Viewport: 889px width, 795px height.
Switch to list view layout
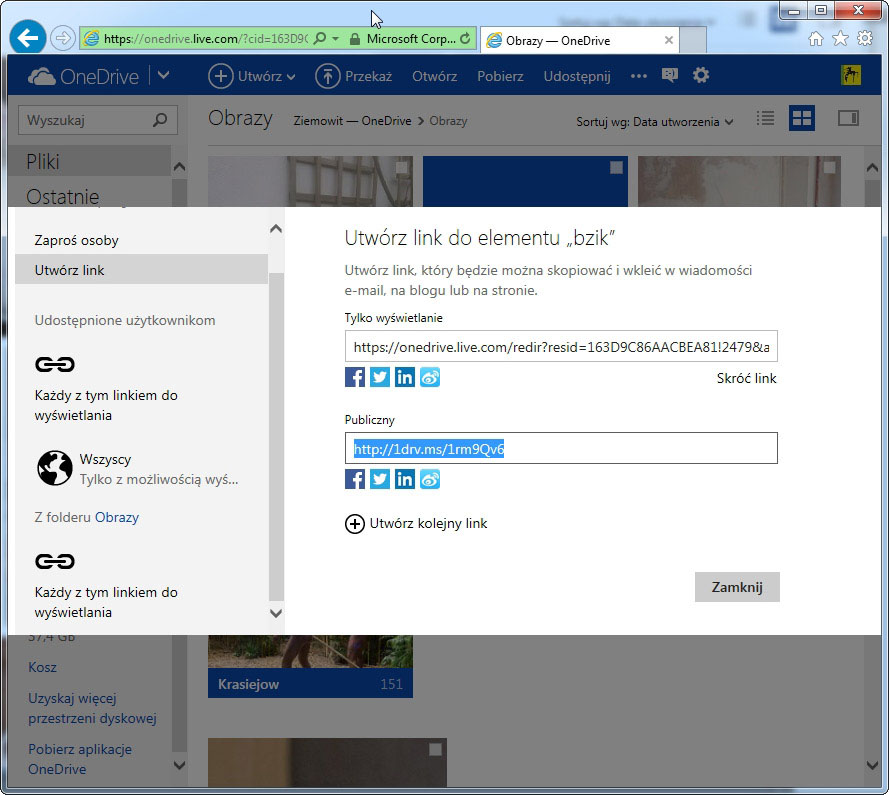click(765, 119)
